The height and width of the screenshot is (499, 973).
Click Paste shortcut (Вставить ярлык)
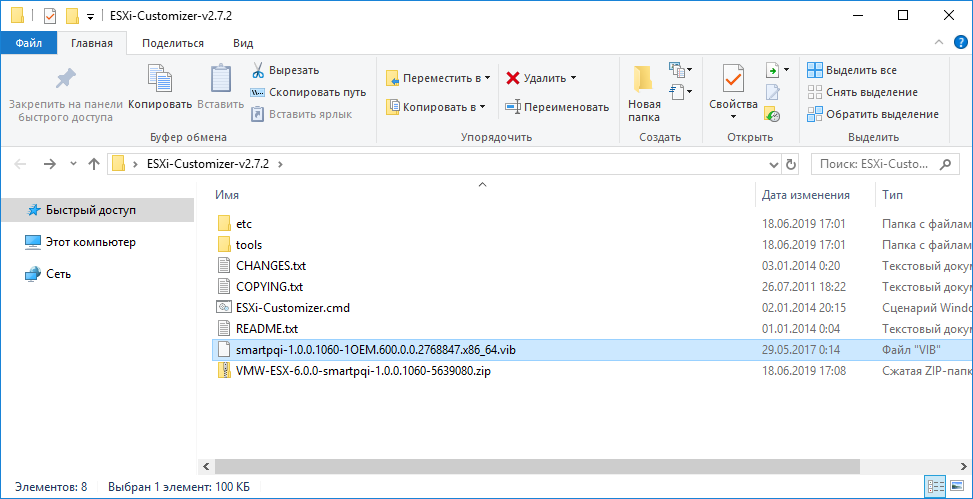point(302,114)
